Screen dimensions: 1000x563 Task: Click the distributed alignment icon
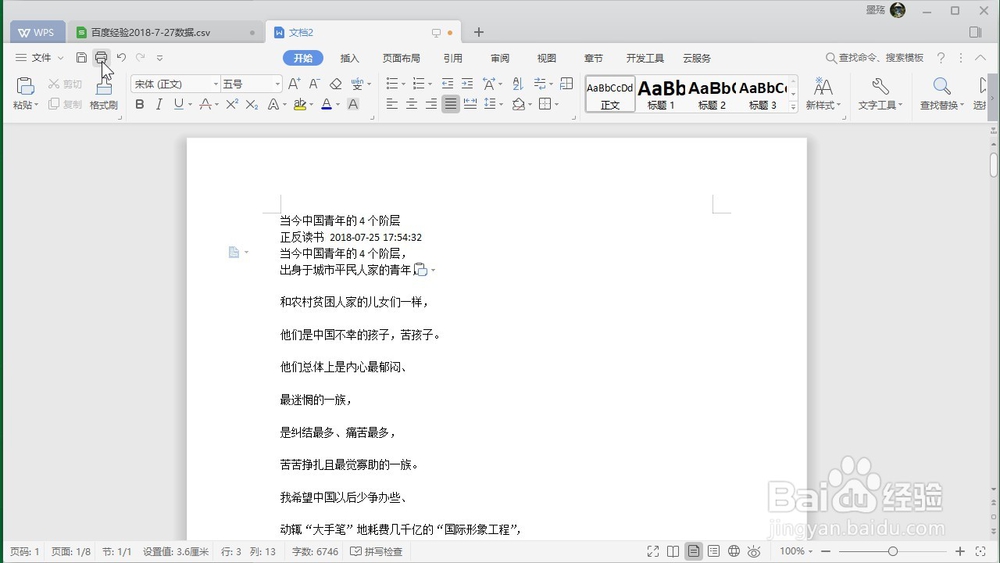tap(471, 104)
